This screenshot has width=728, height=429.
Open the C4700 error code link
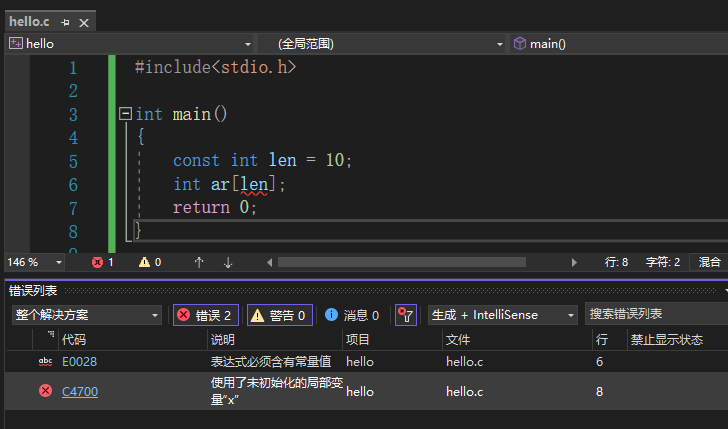point(80,391)
